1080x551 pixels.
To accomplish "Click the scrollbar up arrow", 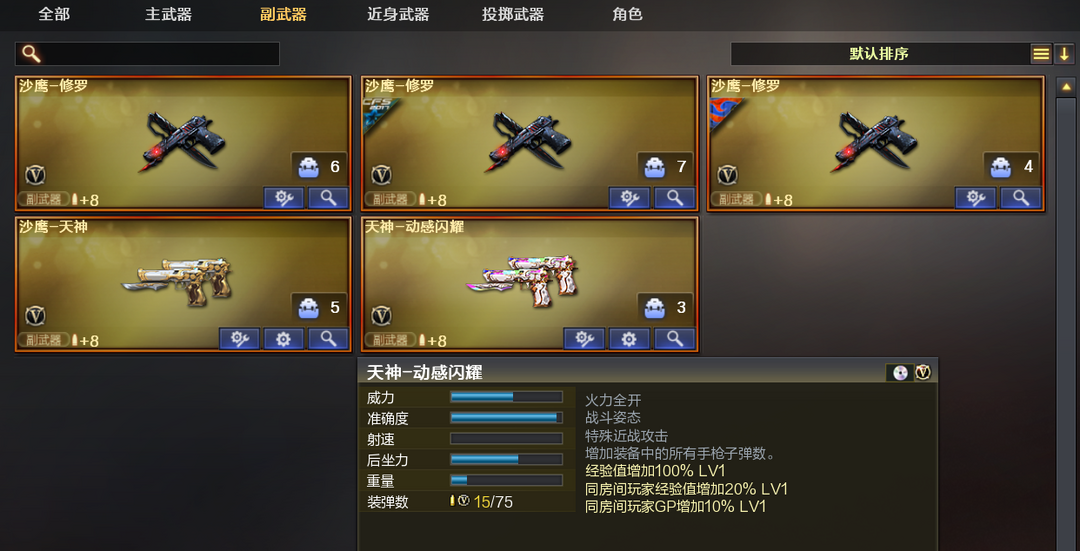I will click(1066, 87).
